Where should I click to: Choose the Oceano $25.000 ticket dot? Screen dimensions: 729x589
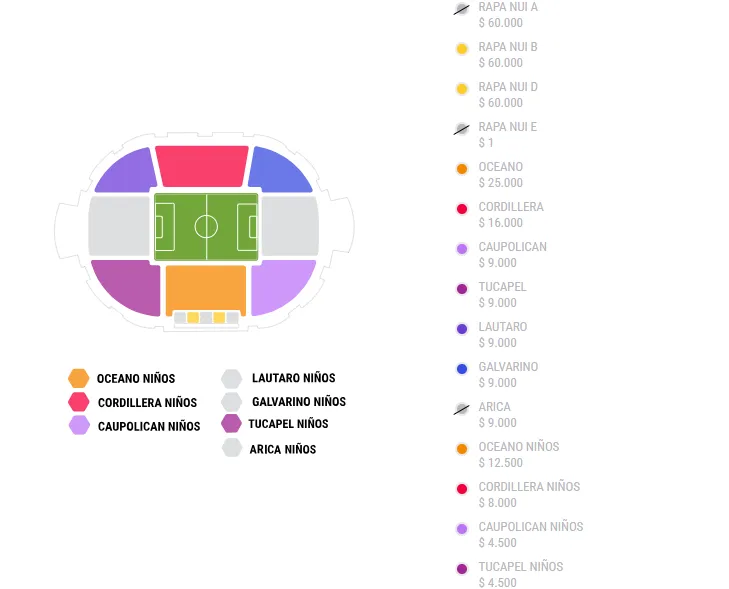point(462,169)
